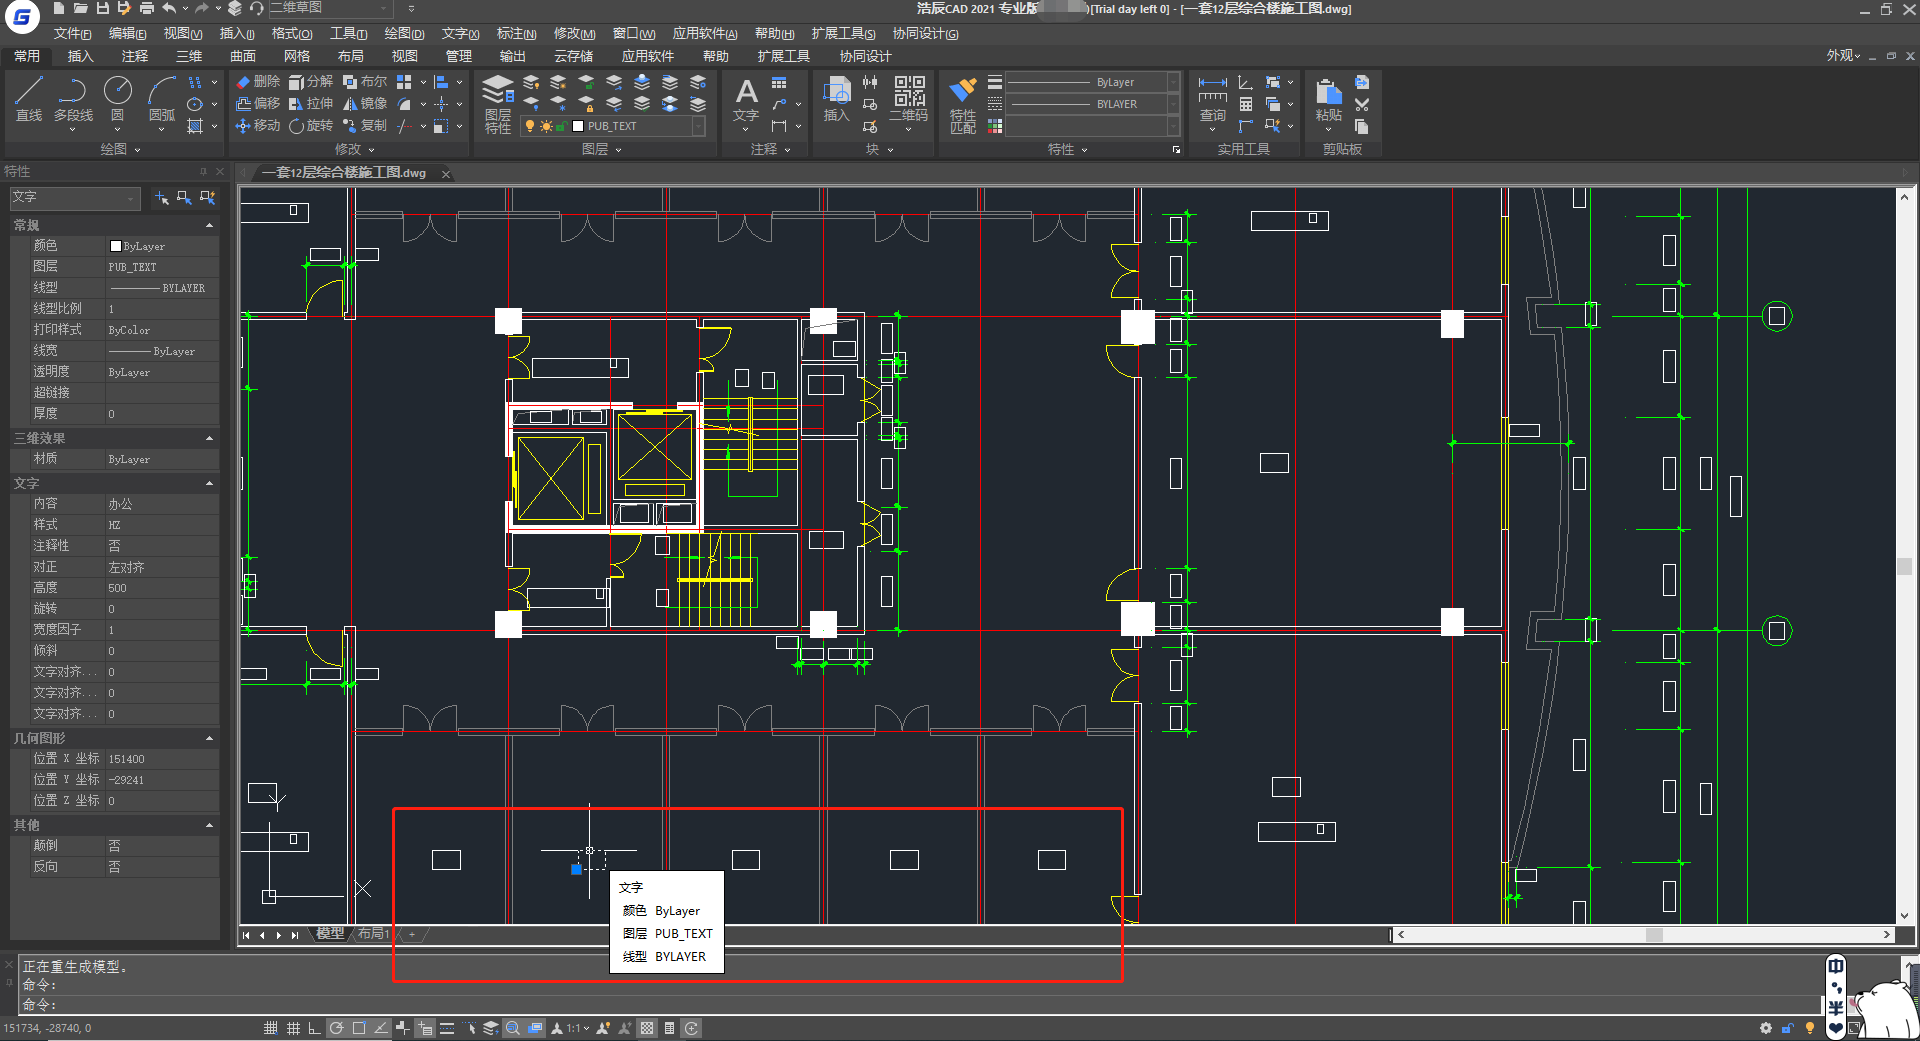Screen dimensions: 1920x1041
Task: Click the 镜像 mirror tool
Action: [365, 104]
